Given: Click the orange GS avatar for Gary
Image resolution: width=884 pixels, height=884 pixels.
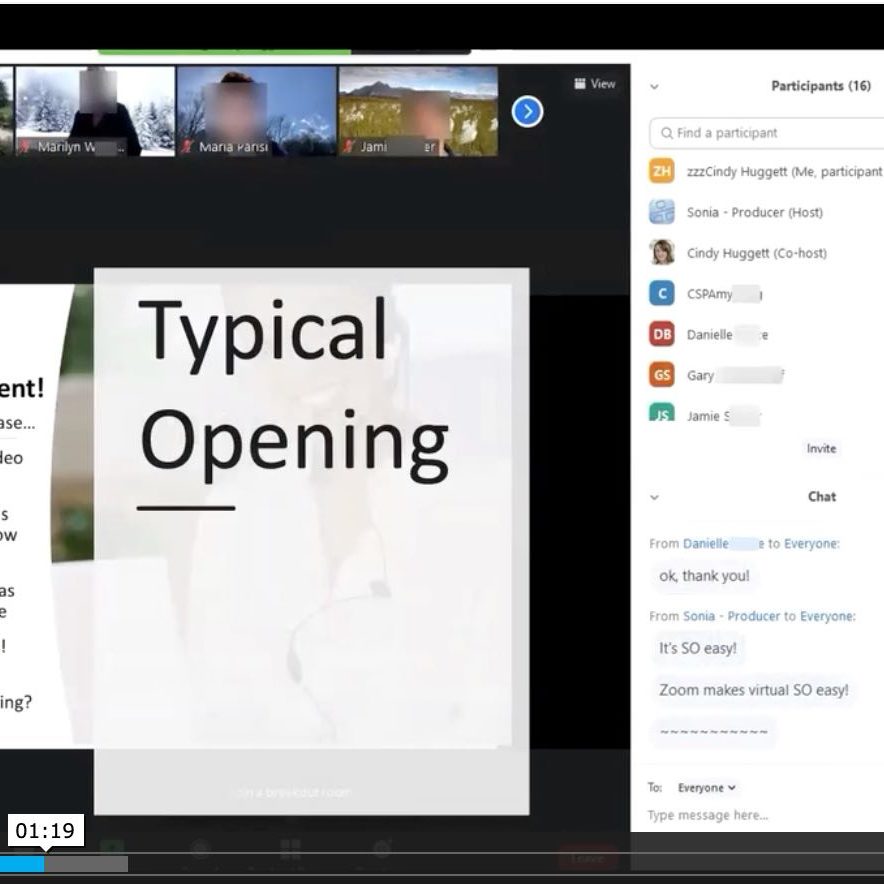Looking at the screenshot, I should coord(661,376).
